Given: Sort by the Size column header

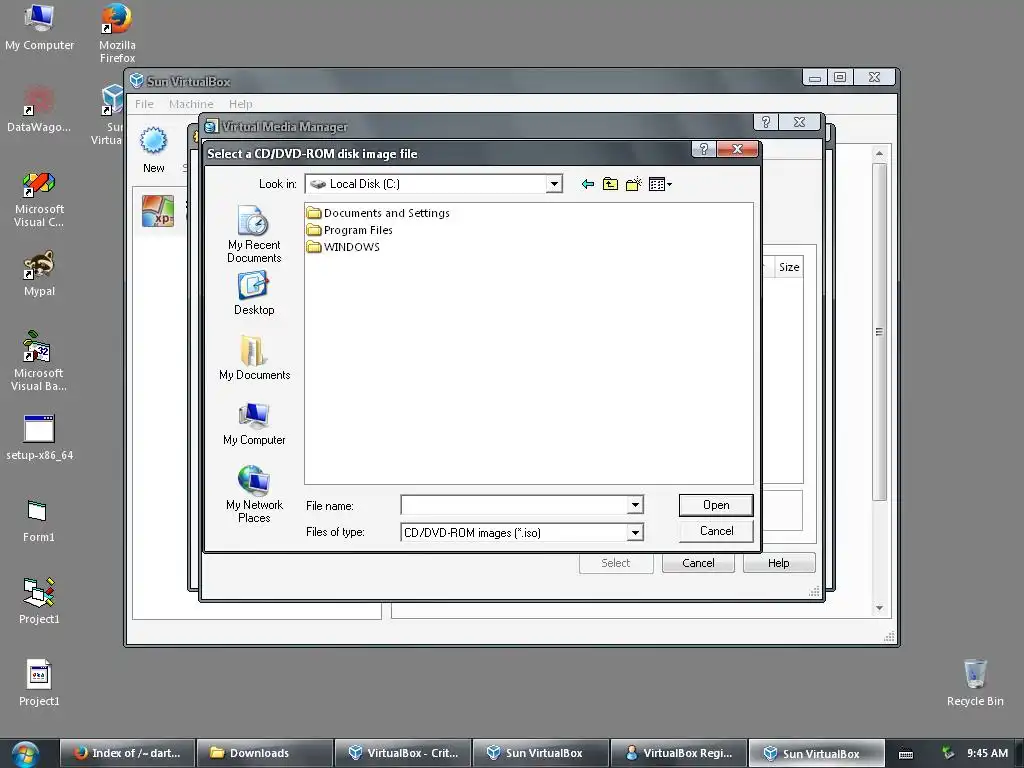Looking at the screenshot, I should (x=788, y=267).
